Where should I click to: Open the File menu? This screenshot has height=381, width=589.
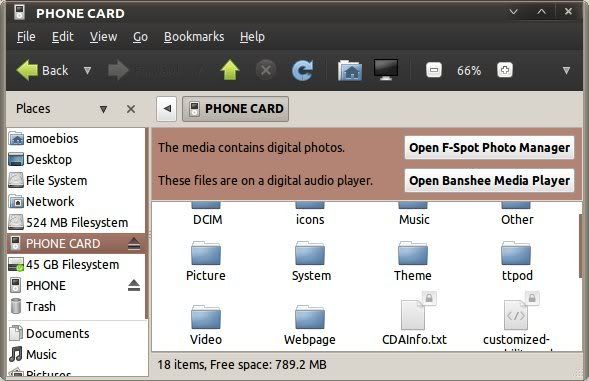[x=26, y=37]
